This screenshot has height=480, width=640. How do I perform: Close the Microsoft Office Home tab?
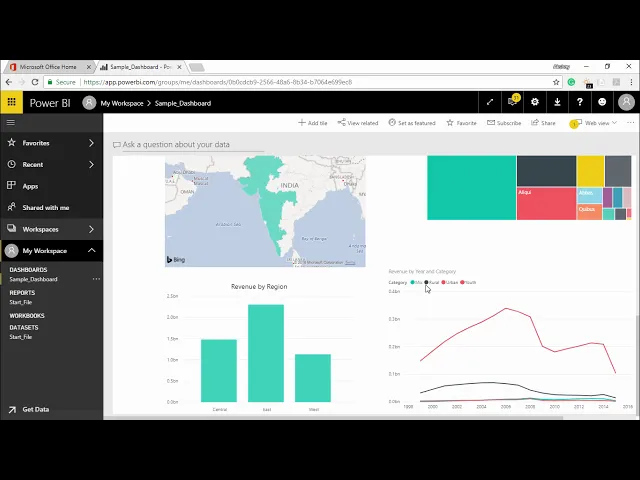point(89,67)
